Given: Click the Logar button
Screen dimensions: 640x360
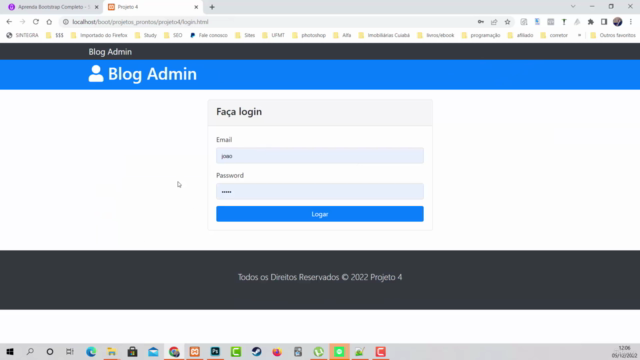Looking at the screenshot, I should (x=320, y=214).
